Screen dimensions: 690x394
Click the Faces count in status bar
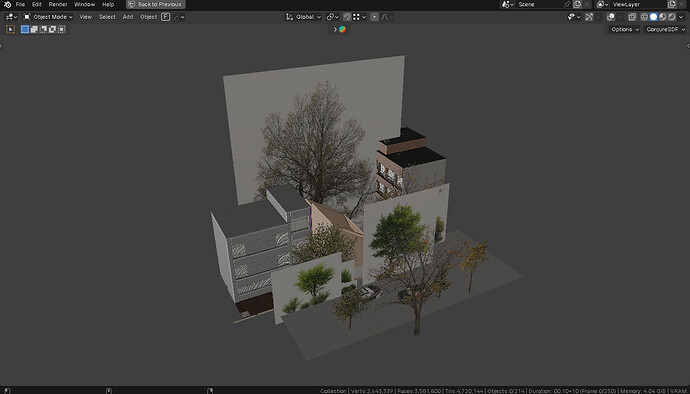[419, 391]
